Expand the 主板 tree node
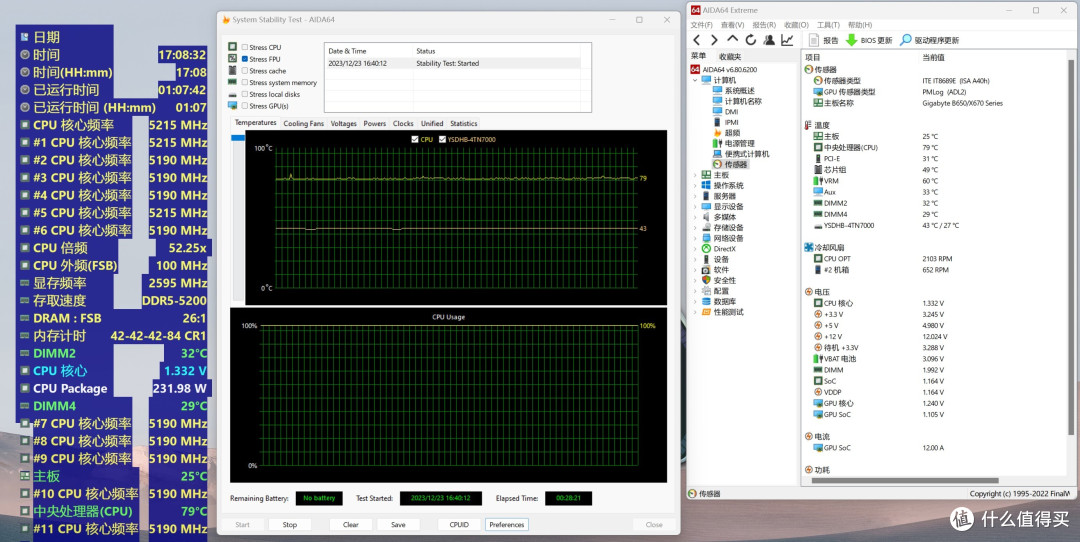This screenshot has height=542, width=1080. point(695,175)
